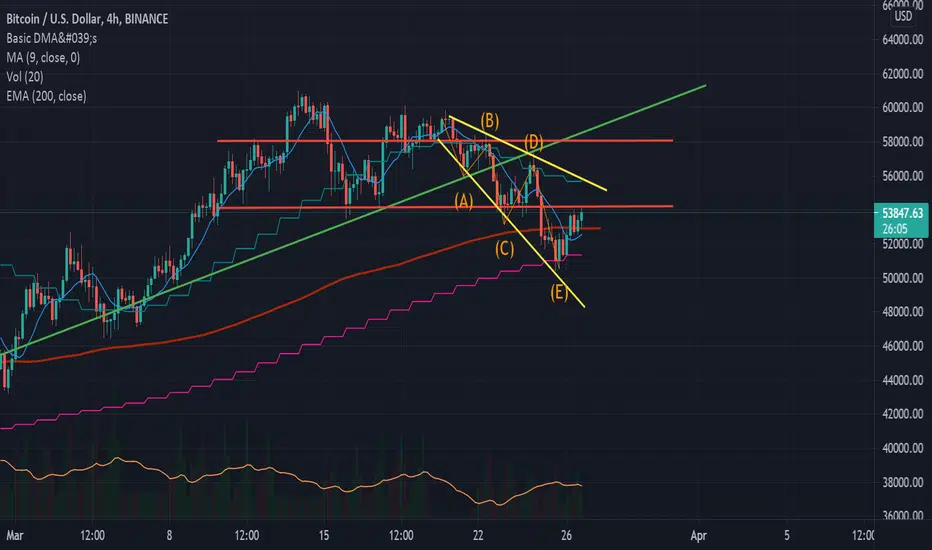Select the (A) wave label

pyautogui.click(x=464, y=202)
